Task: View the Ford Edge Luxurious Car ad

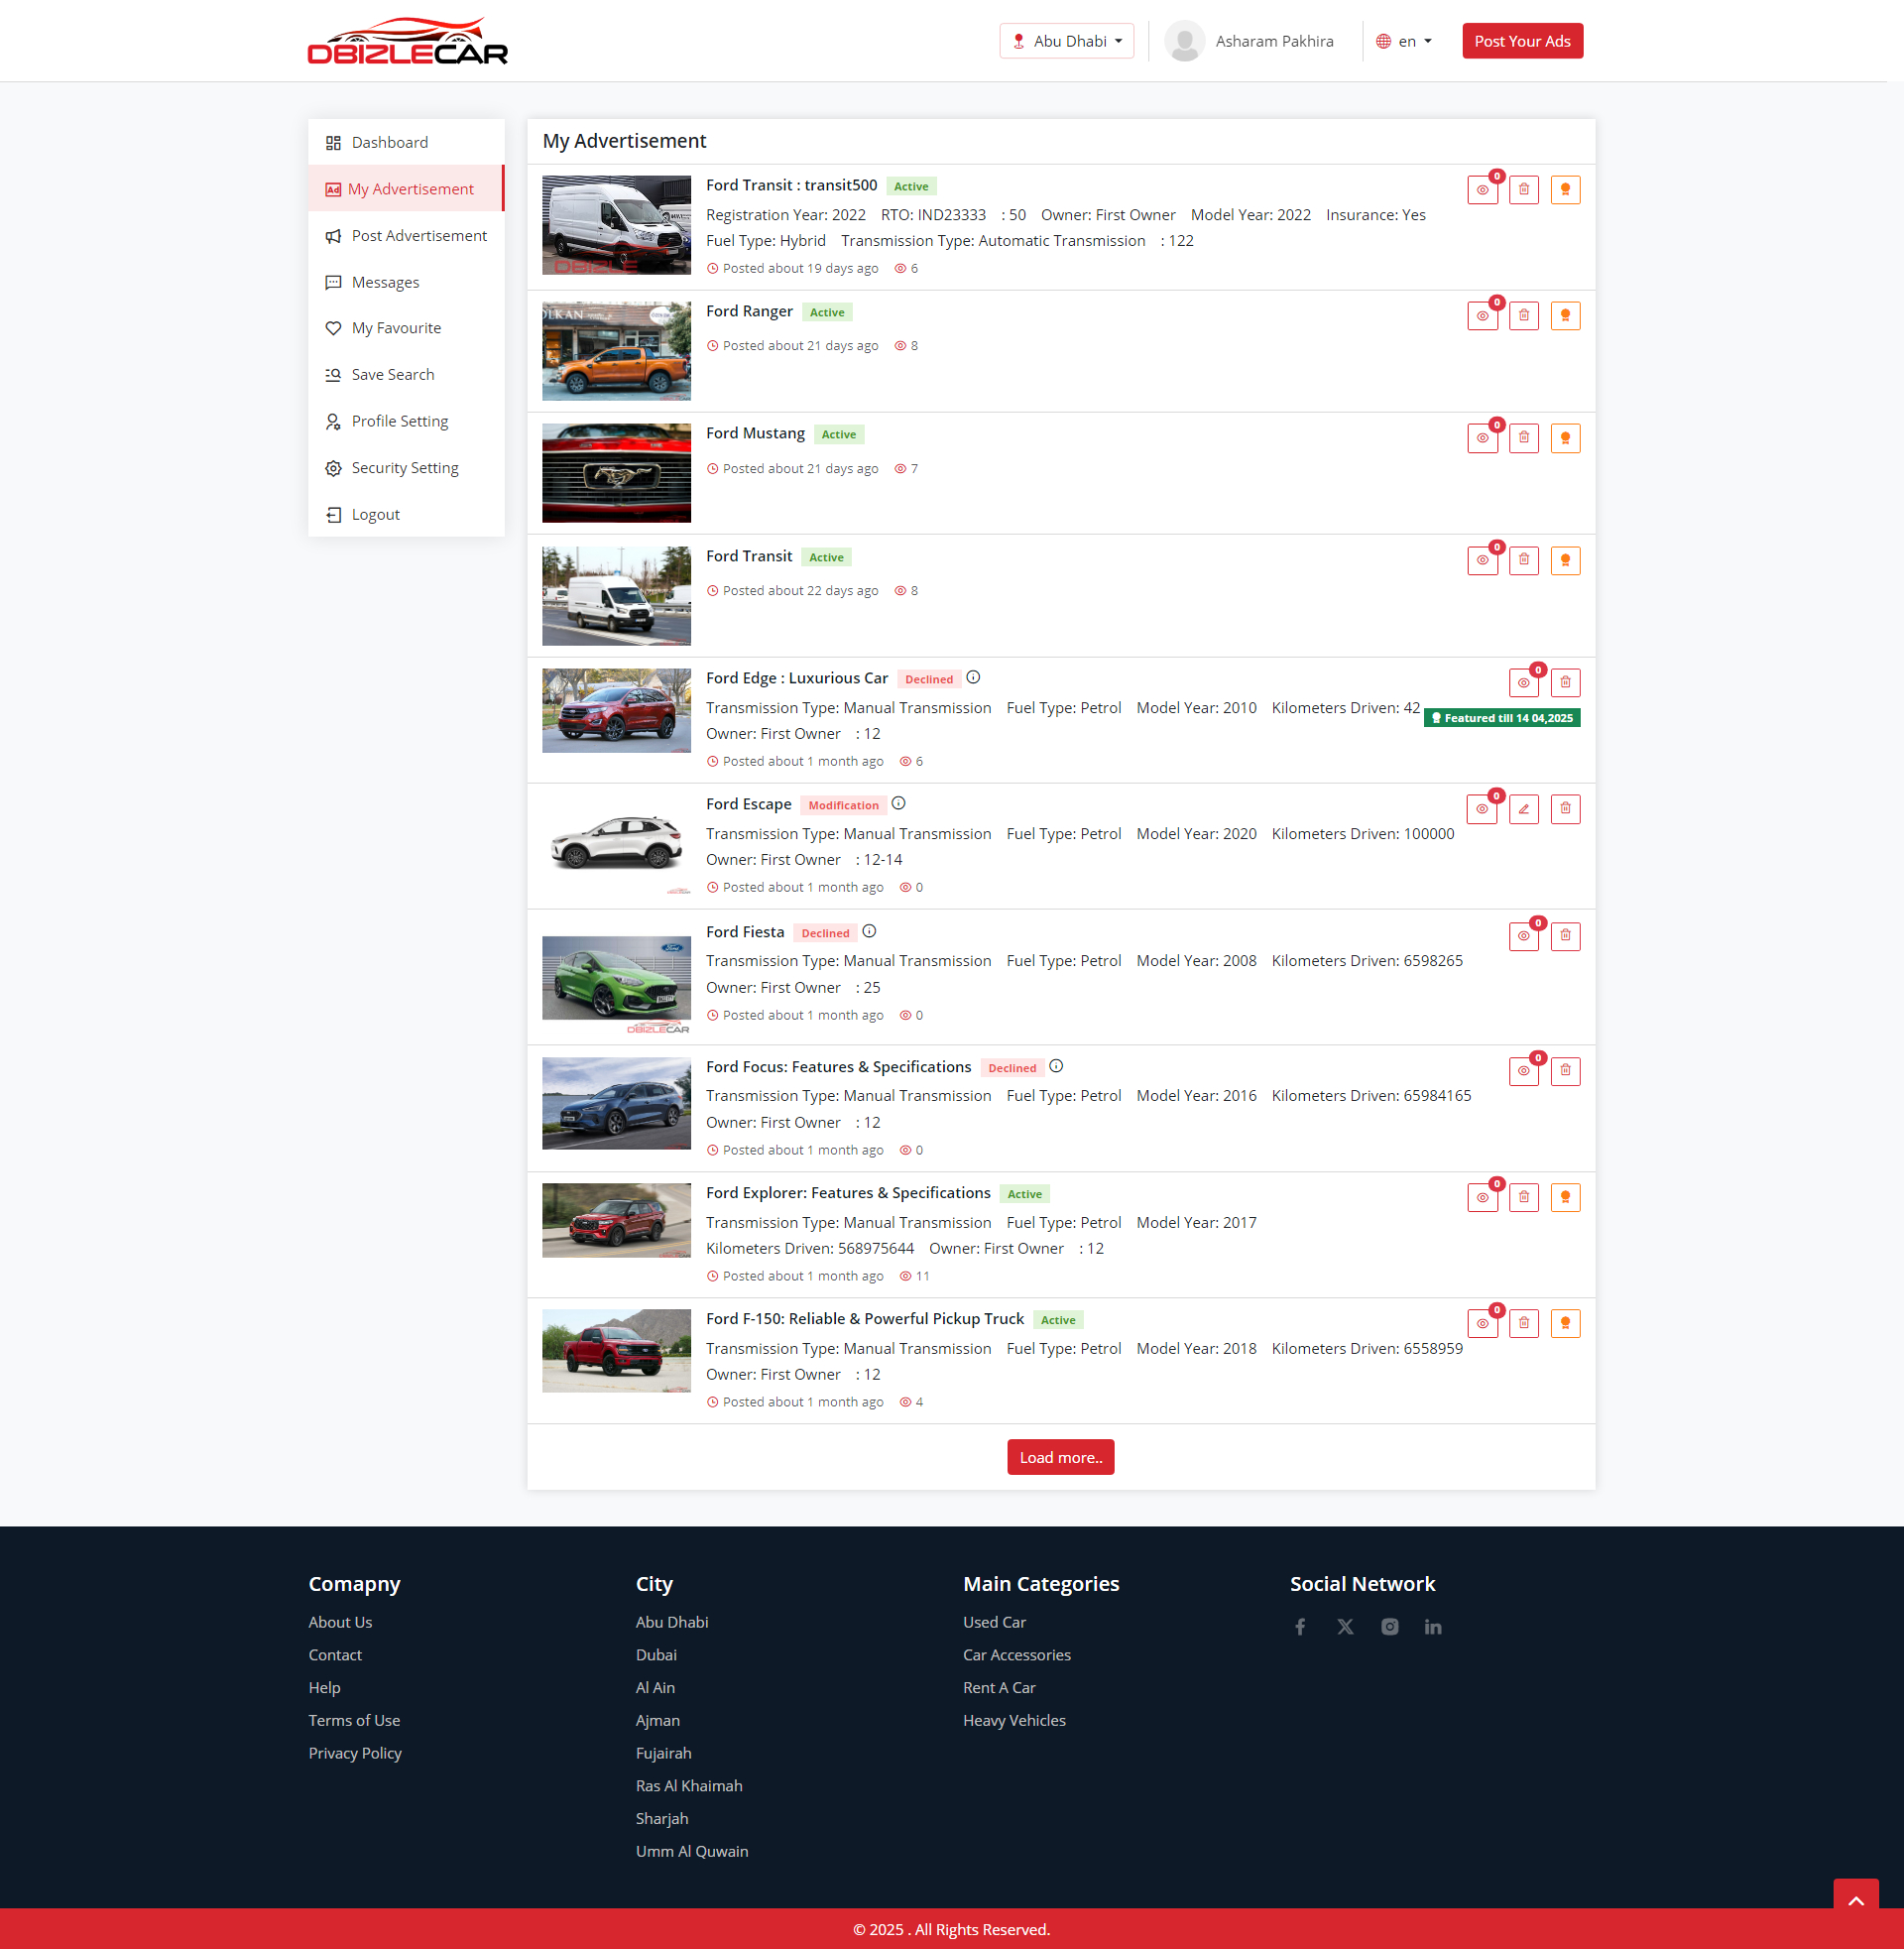Action: click(x=1523, y=683)
